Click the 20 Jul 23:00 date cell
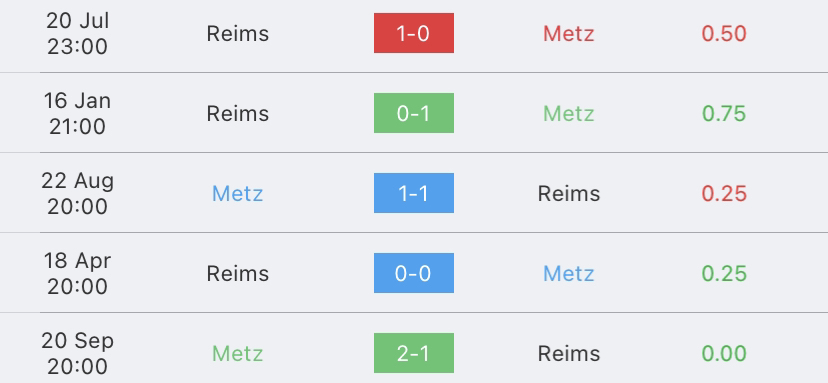The height and width of the screenshot is (383, 828). (78, 33)
